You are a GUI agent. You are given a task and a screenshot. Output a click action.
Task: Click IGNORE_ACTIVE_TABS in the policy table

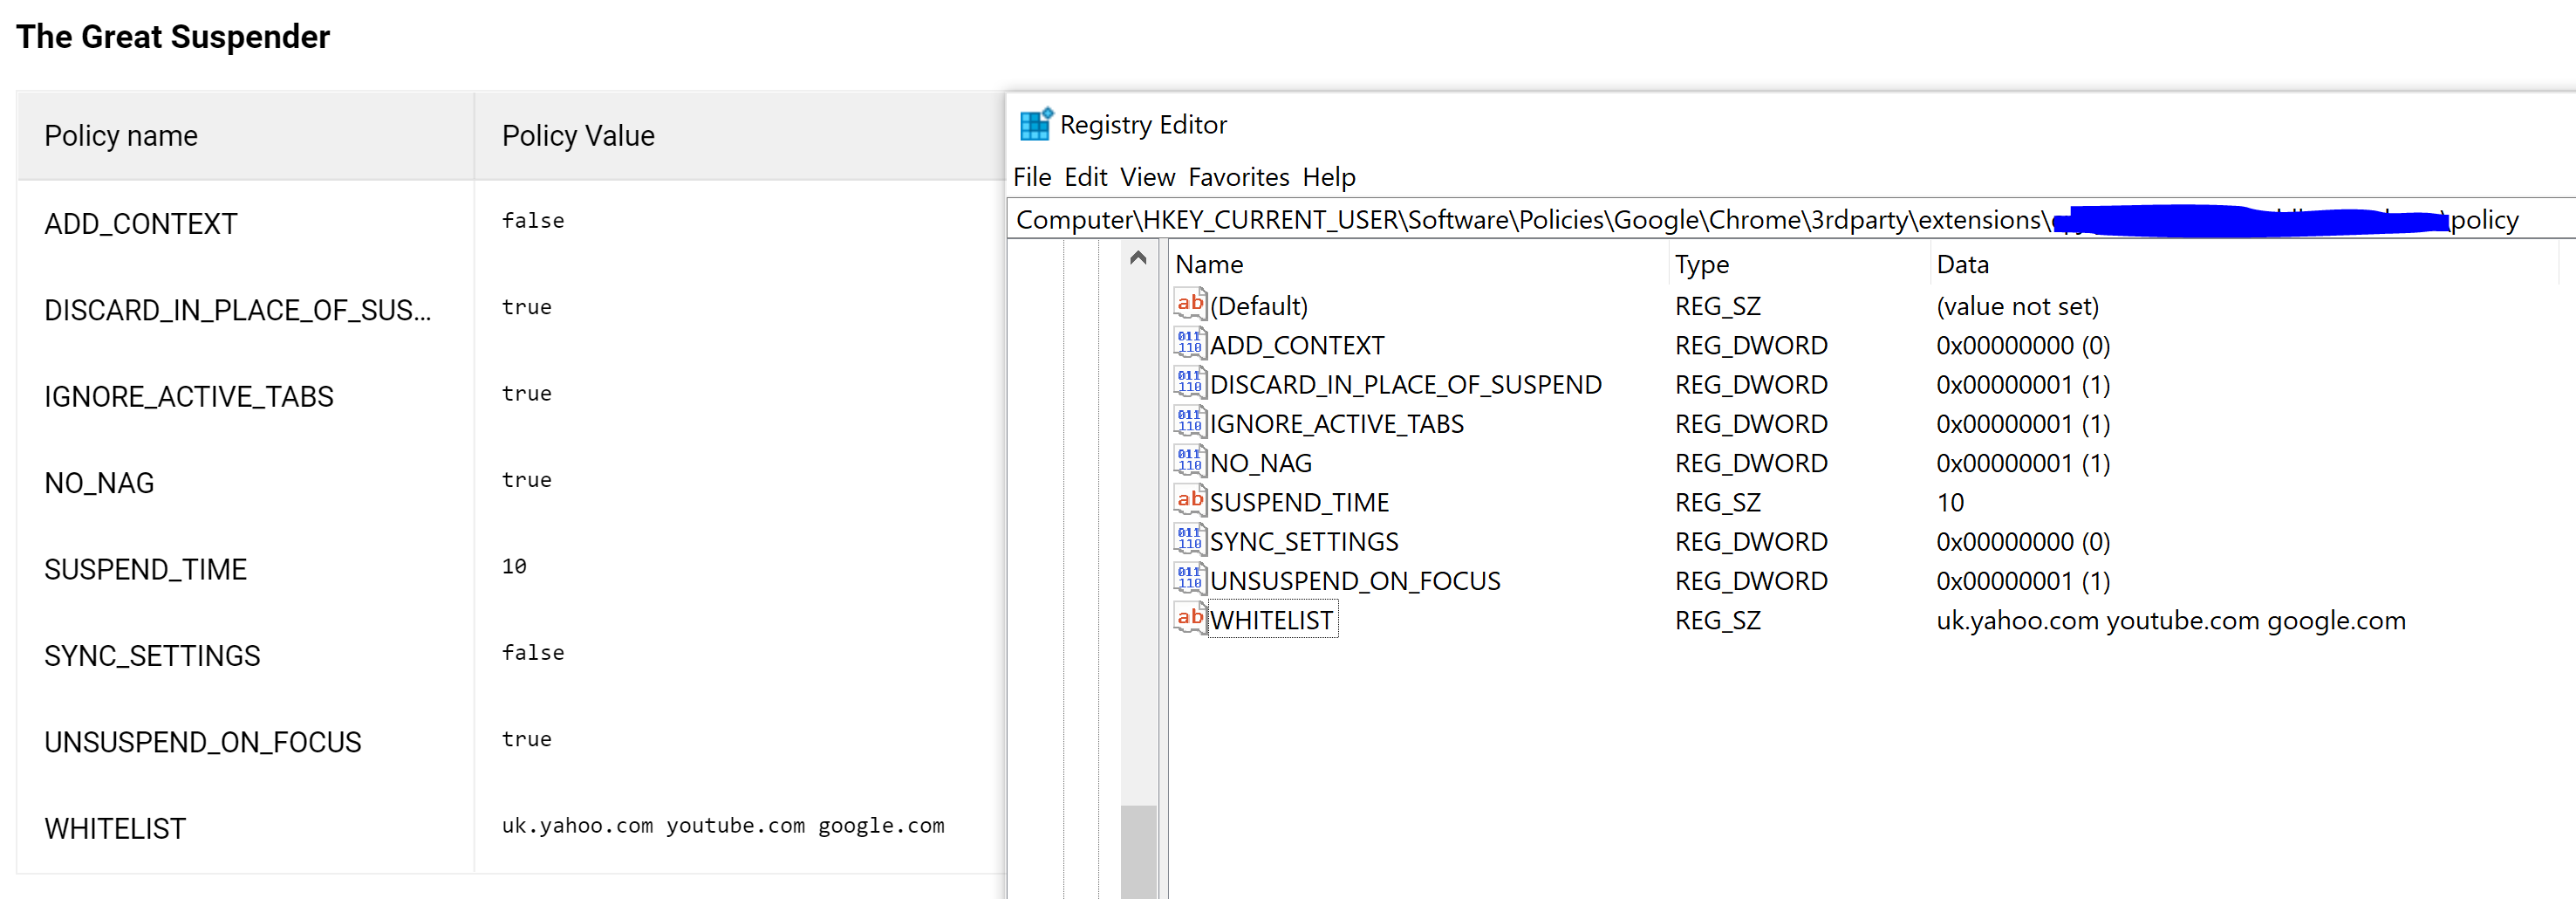tap(189, 396)
